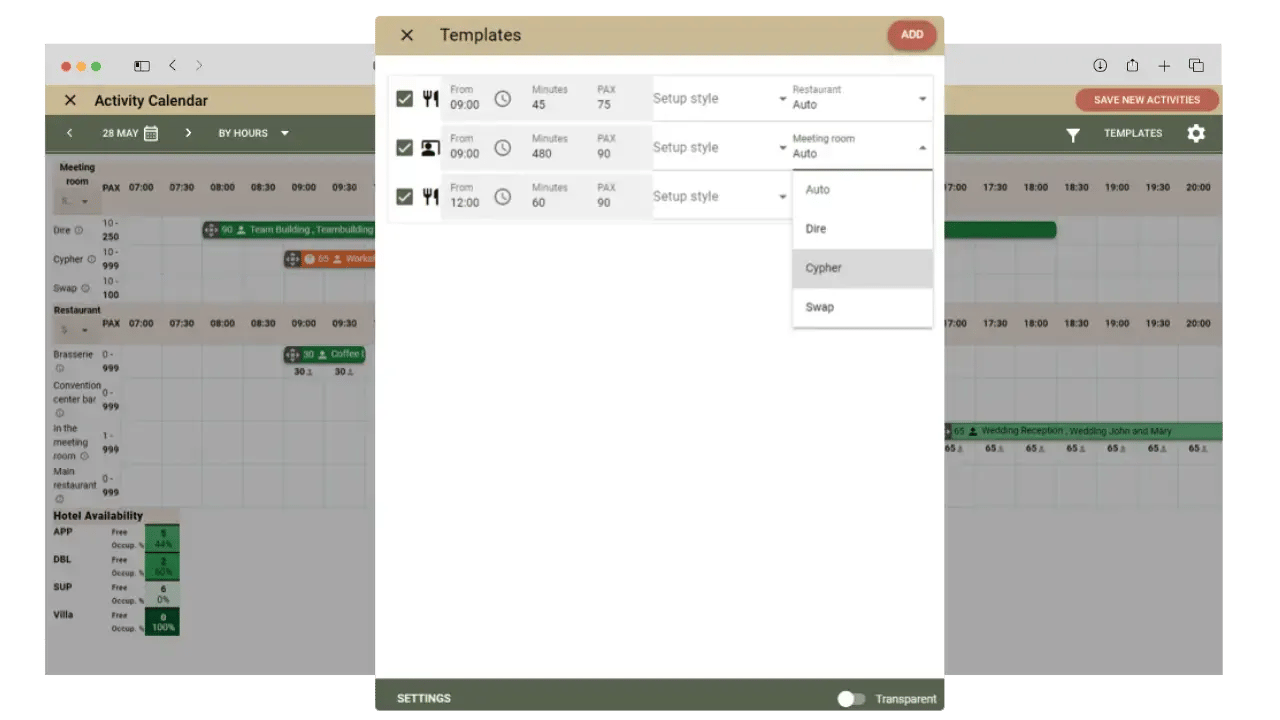Click the ADD button in Templates

pos(912,35)
